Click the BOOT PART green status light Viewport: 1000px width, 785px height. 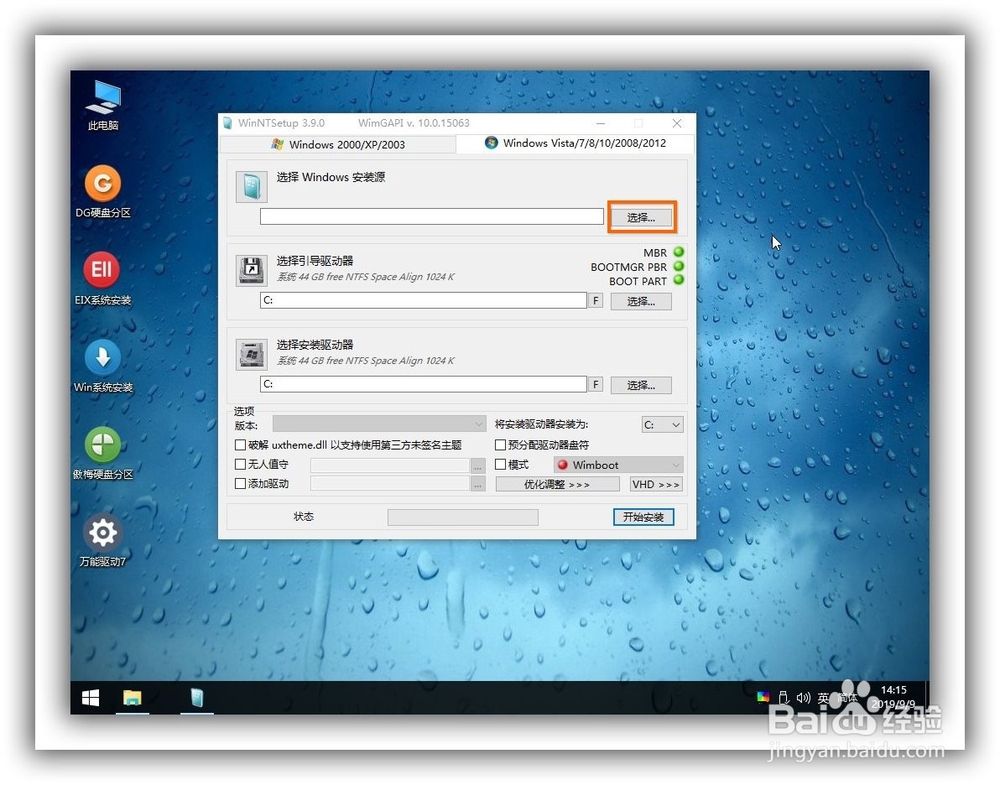coord(679,280)
